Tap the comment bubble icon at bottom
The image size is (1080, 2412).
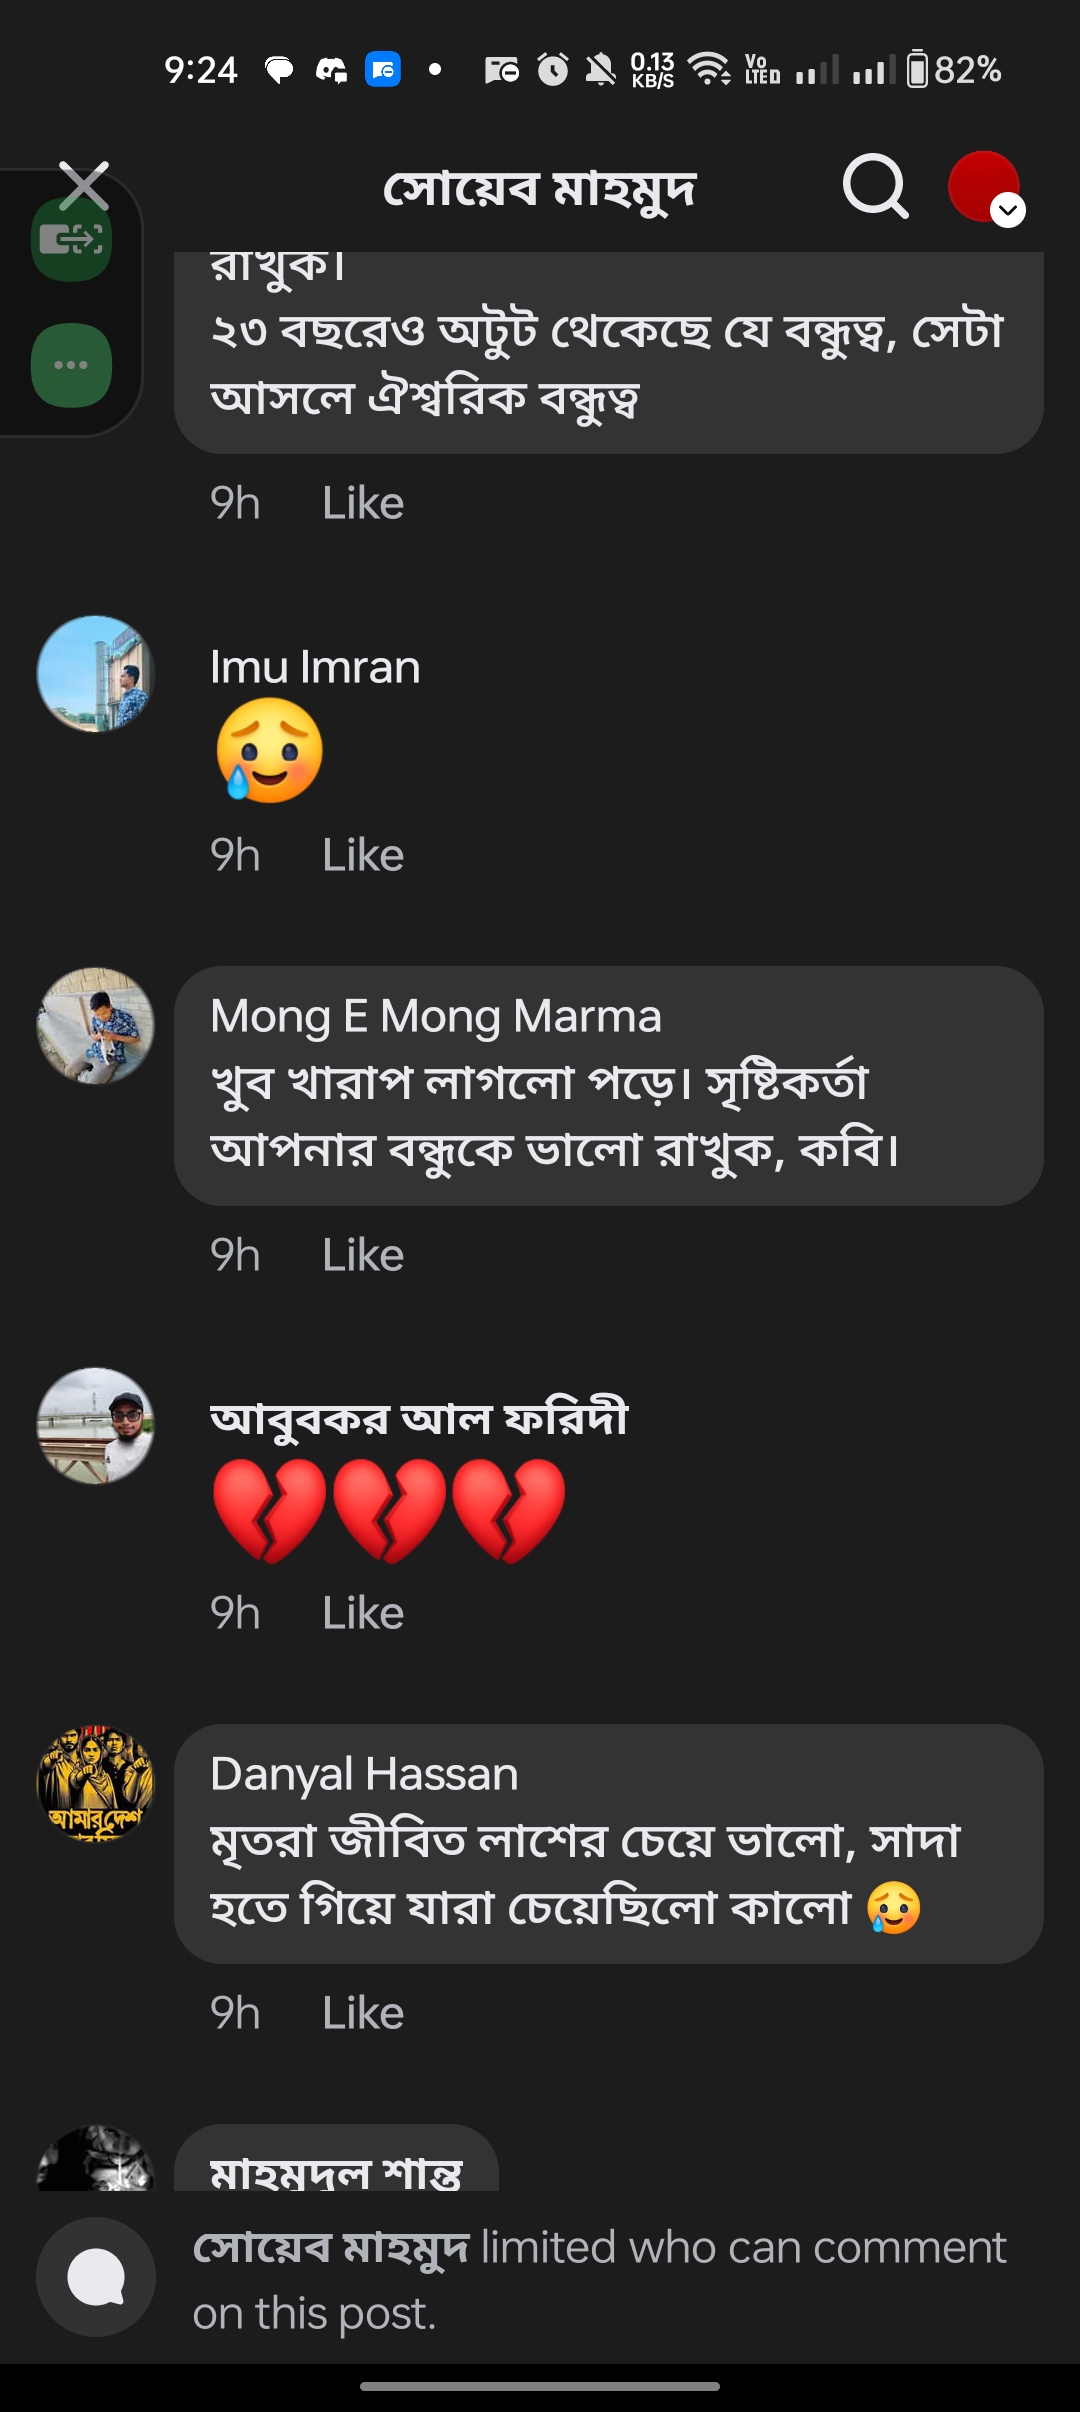point(96,2277)
